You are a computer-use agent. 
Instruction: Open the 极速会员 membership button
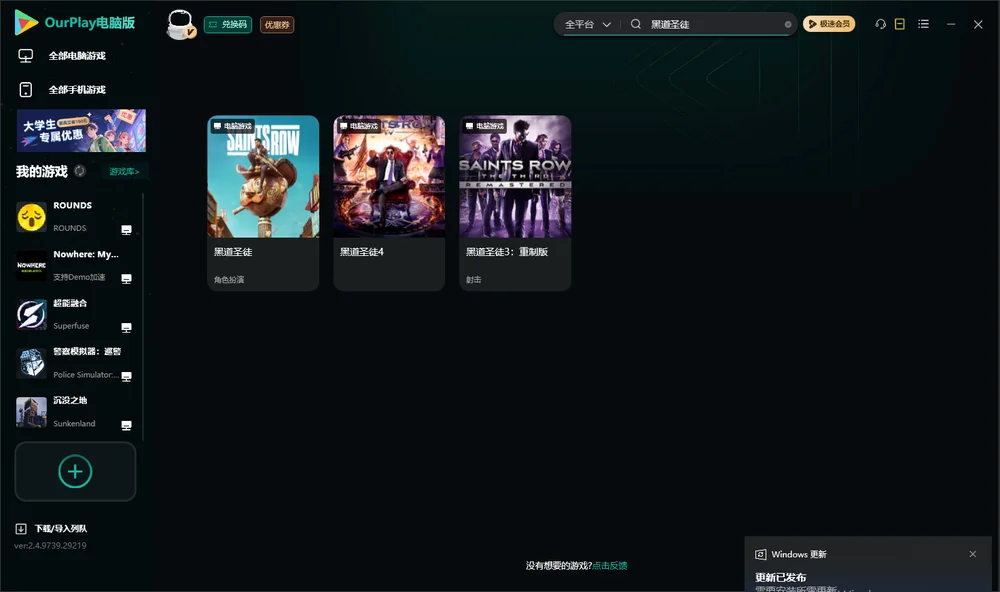(x=829, y=24)
